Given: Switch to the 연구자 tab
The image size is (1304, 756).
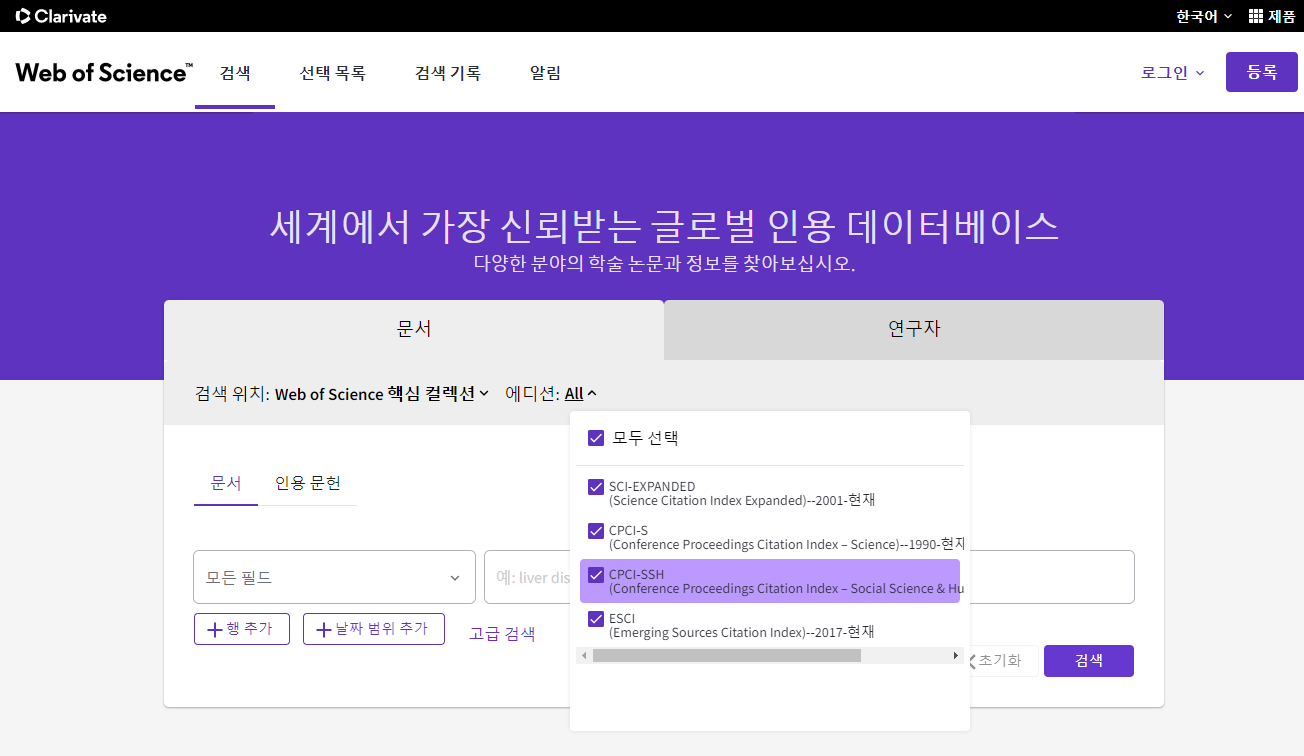Looking at the screenshot, I should [914, 329].
